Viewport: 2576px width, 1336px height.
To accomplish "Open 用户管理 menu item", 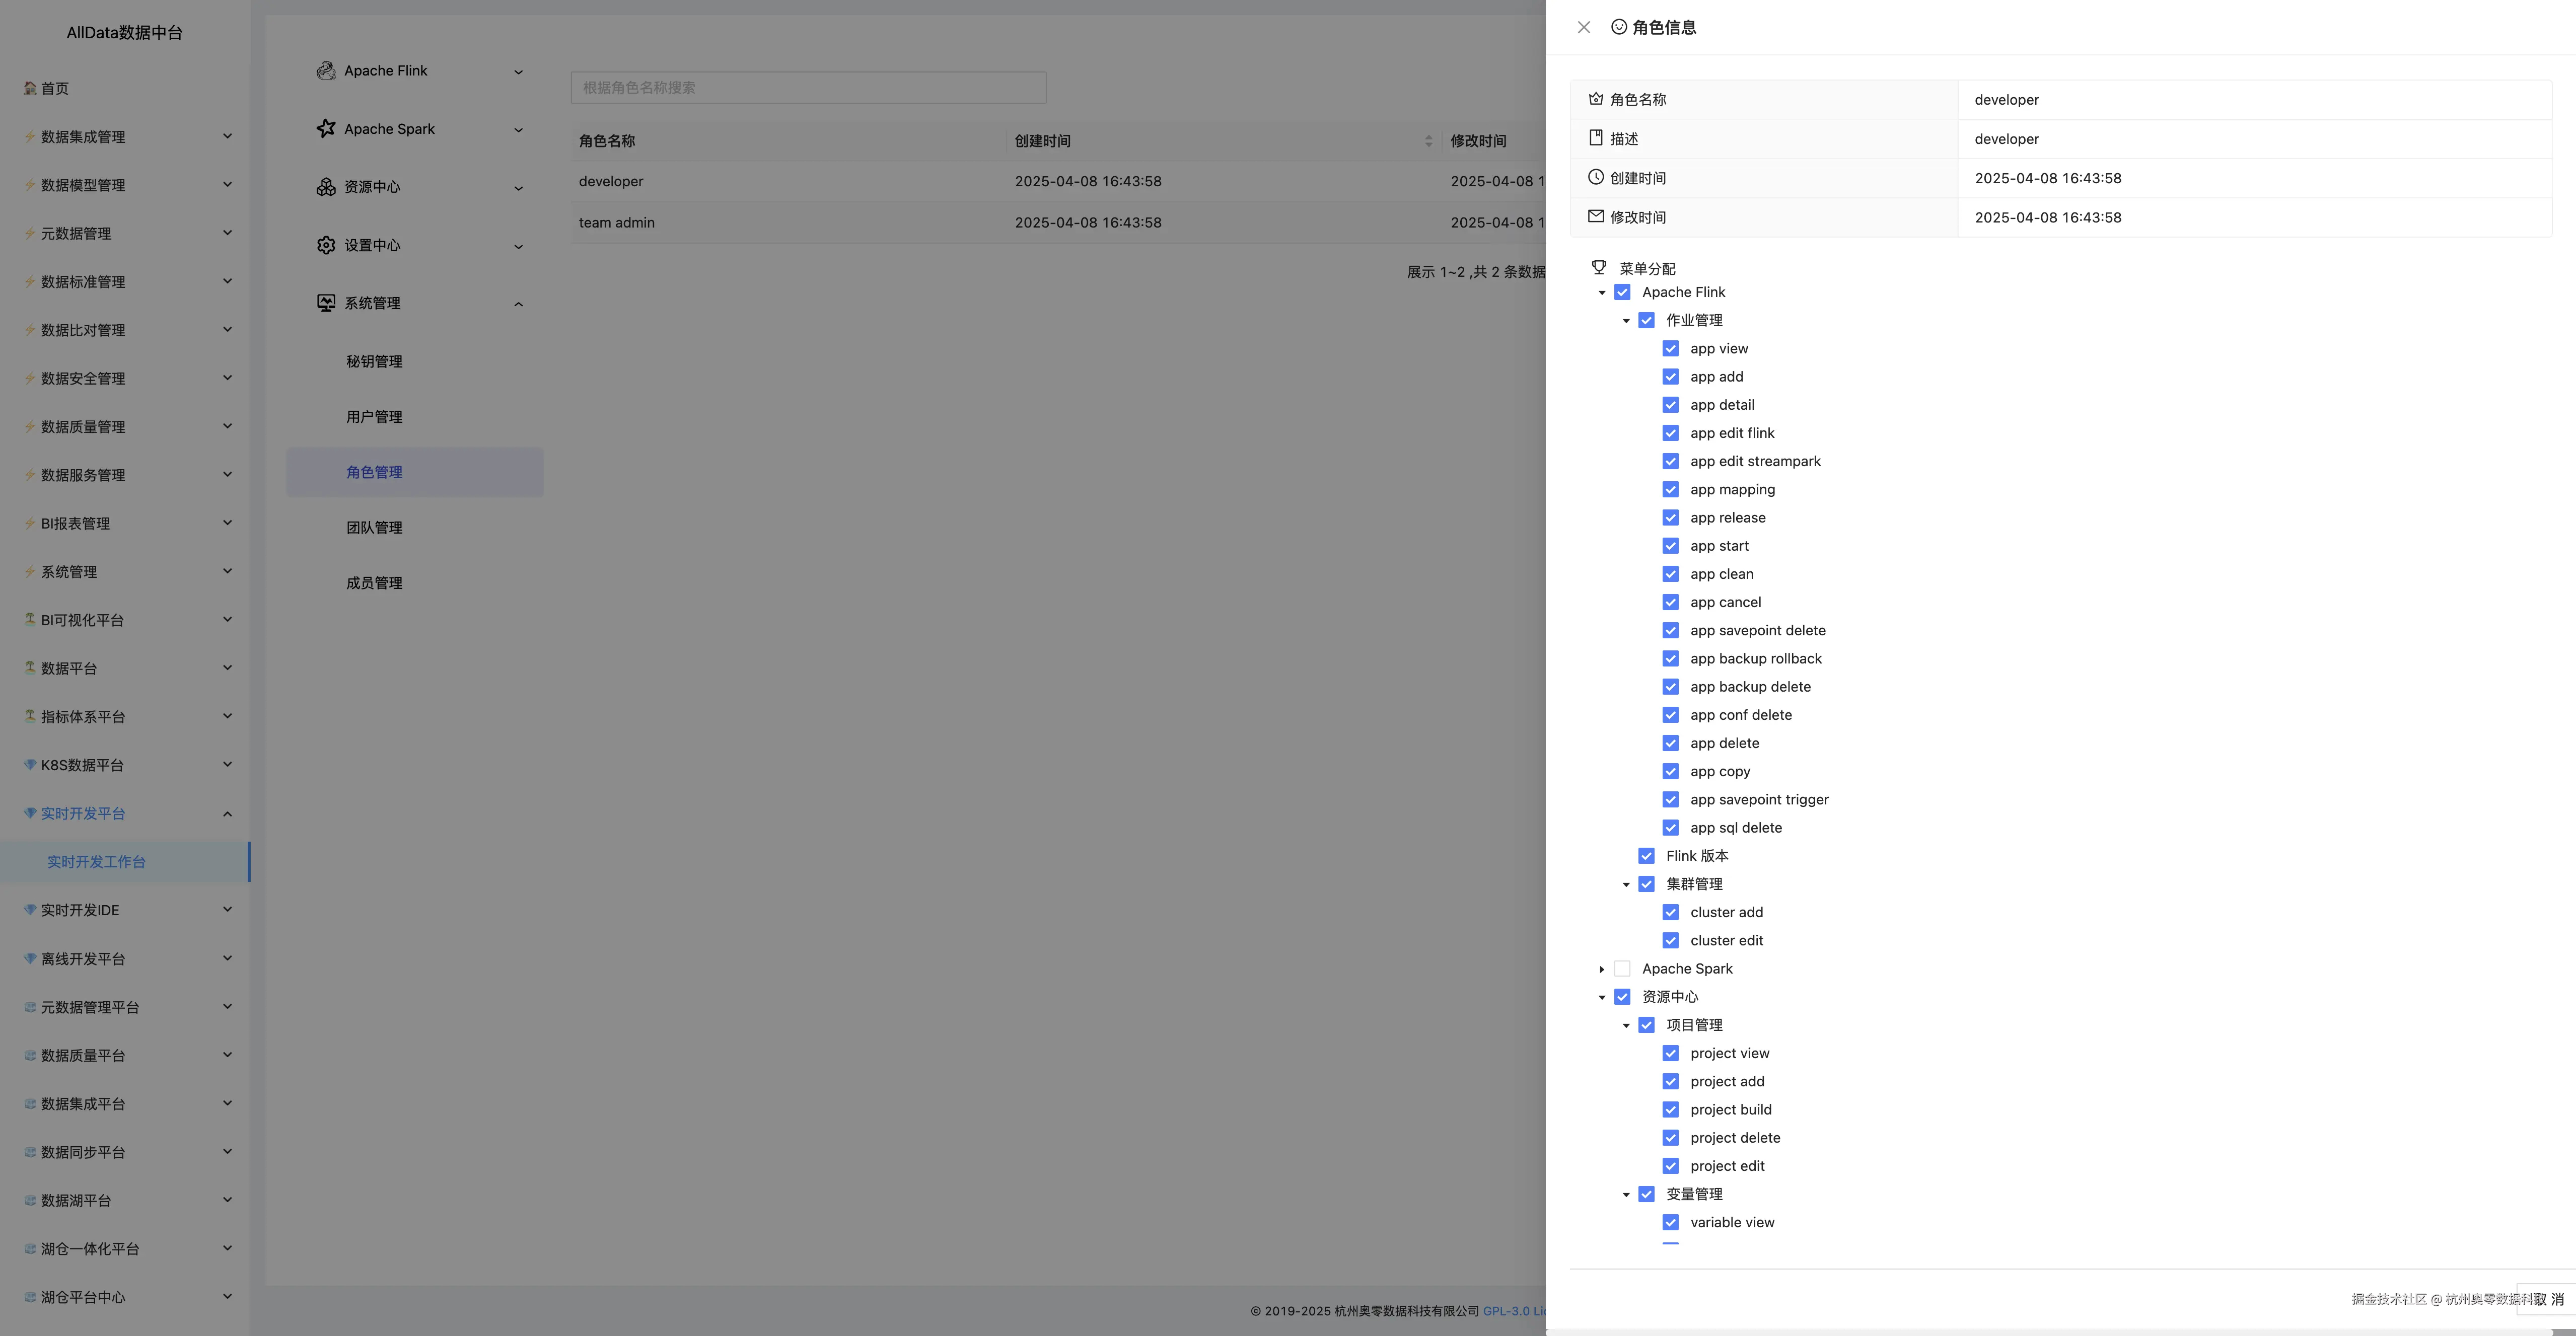I will point(374,417).
